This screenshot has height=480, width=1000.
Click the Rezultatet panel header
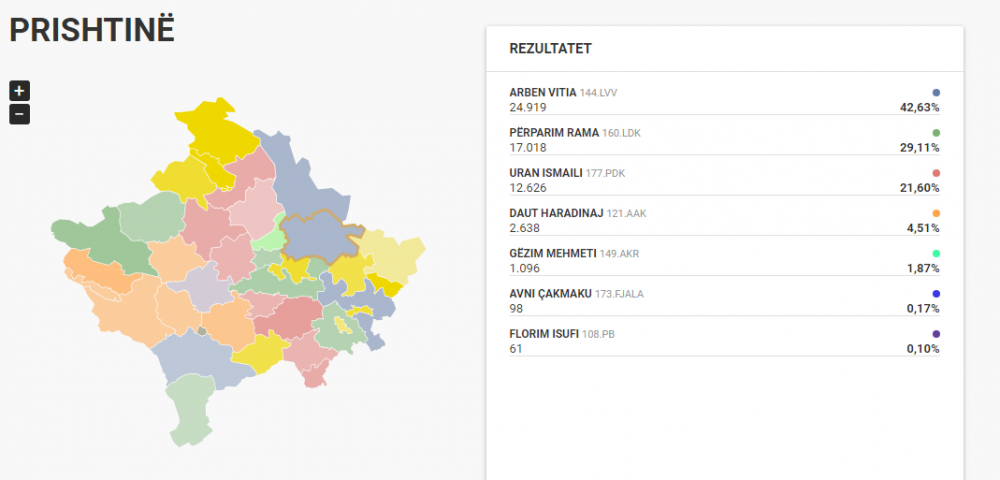coord(724,49)
